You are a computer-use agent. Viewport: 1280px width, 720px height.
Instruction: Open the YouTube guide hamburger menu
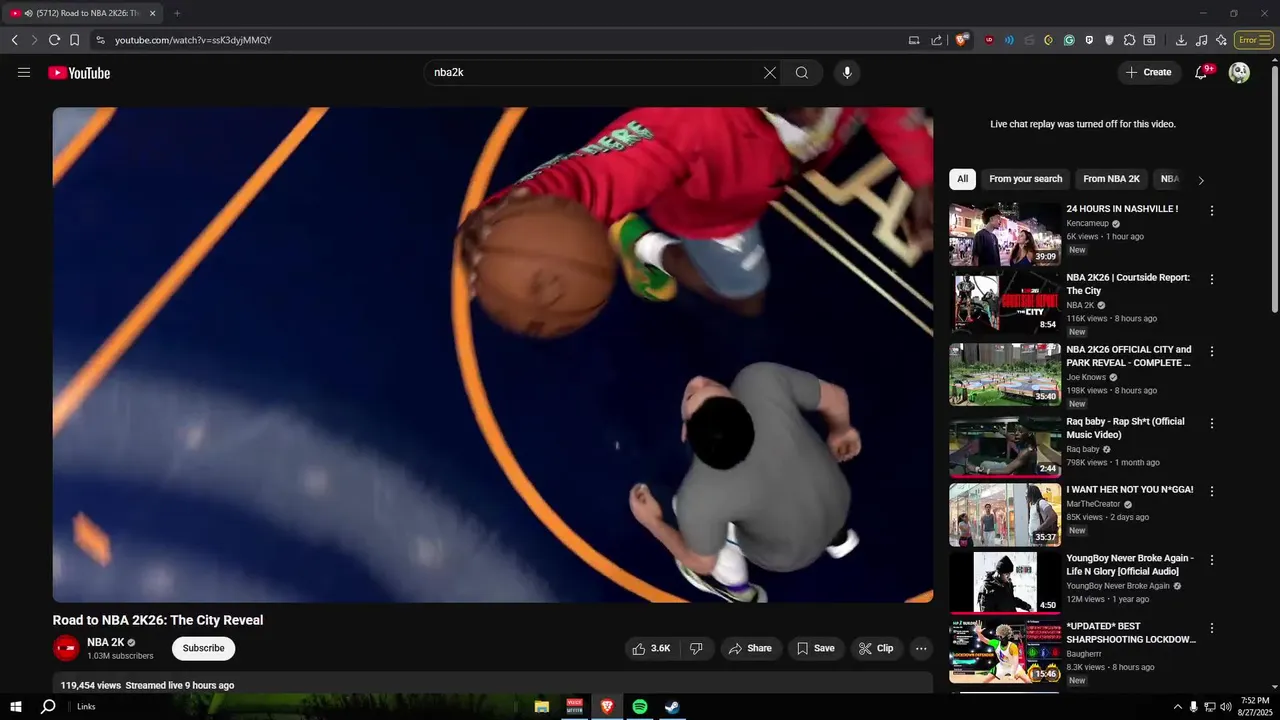pos(24,72)
